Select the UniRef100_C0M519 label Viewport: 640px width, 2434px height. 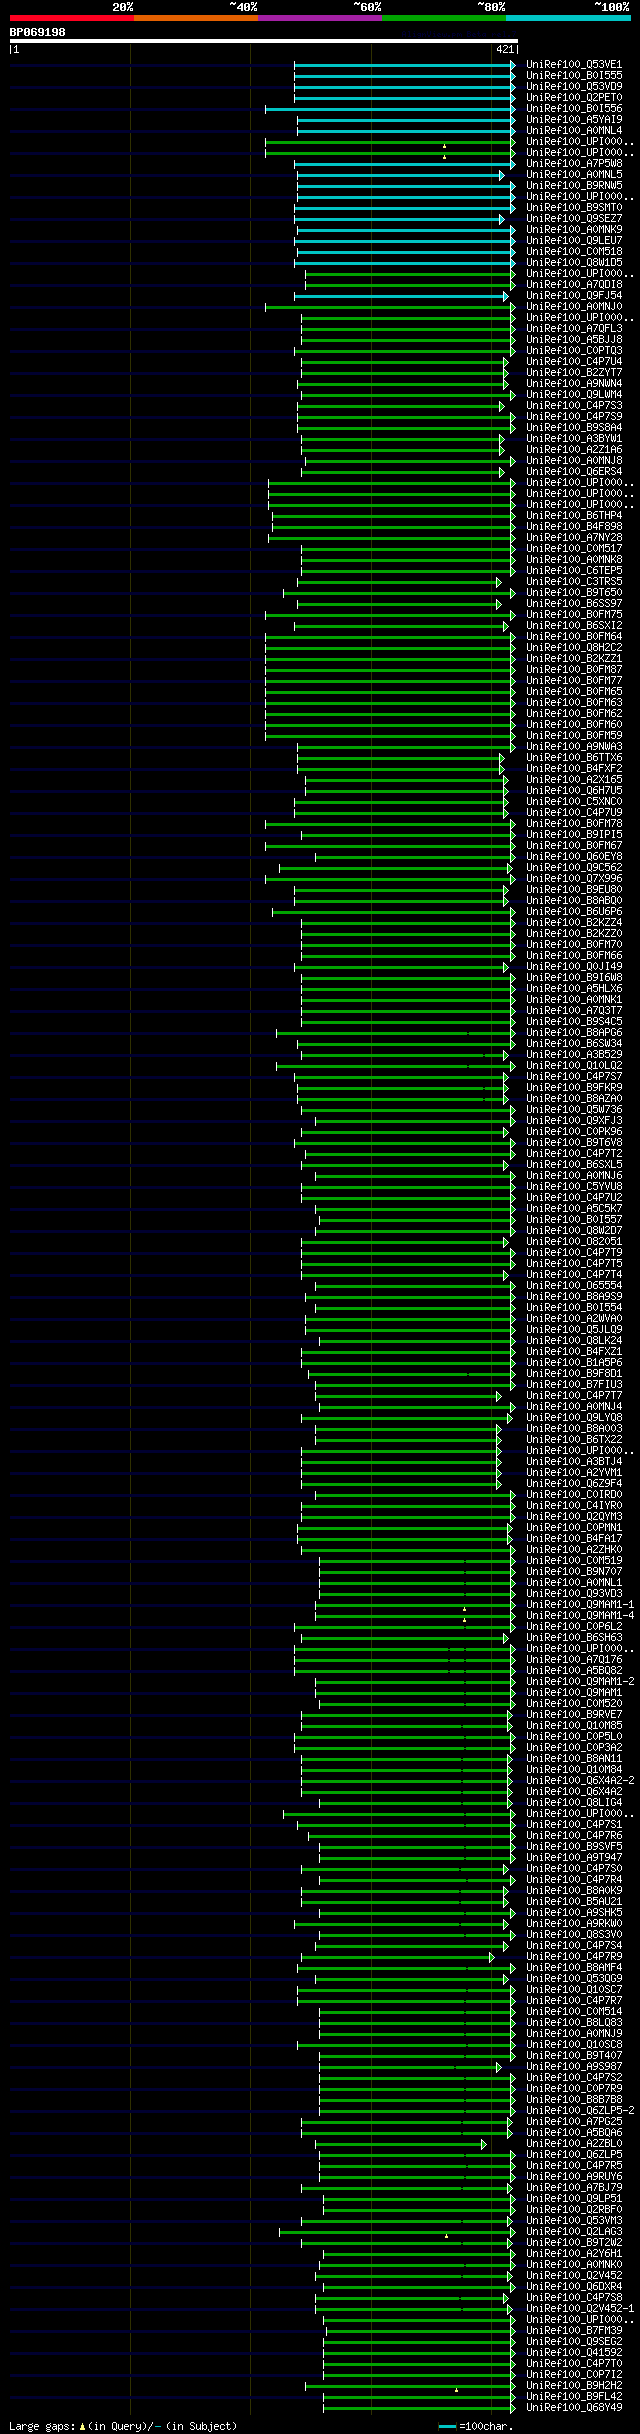[574, 1561]
